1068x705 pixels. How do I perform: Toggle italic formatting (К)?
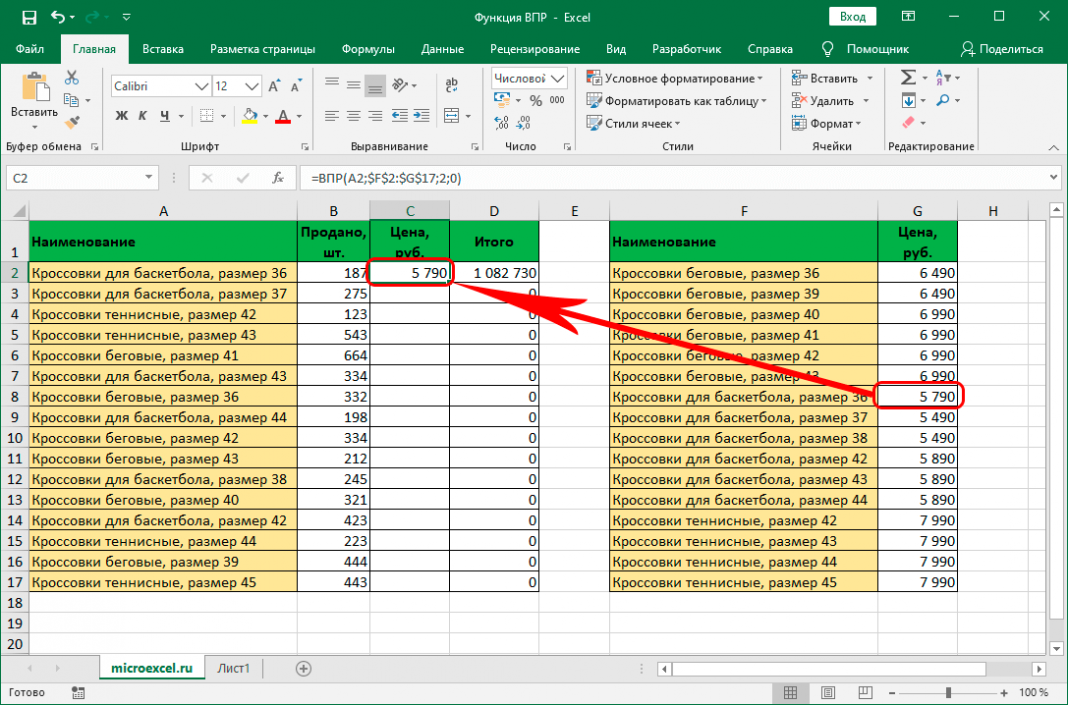pos(143,116)
